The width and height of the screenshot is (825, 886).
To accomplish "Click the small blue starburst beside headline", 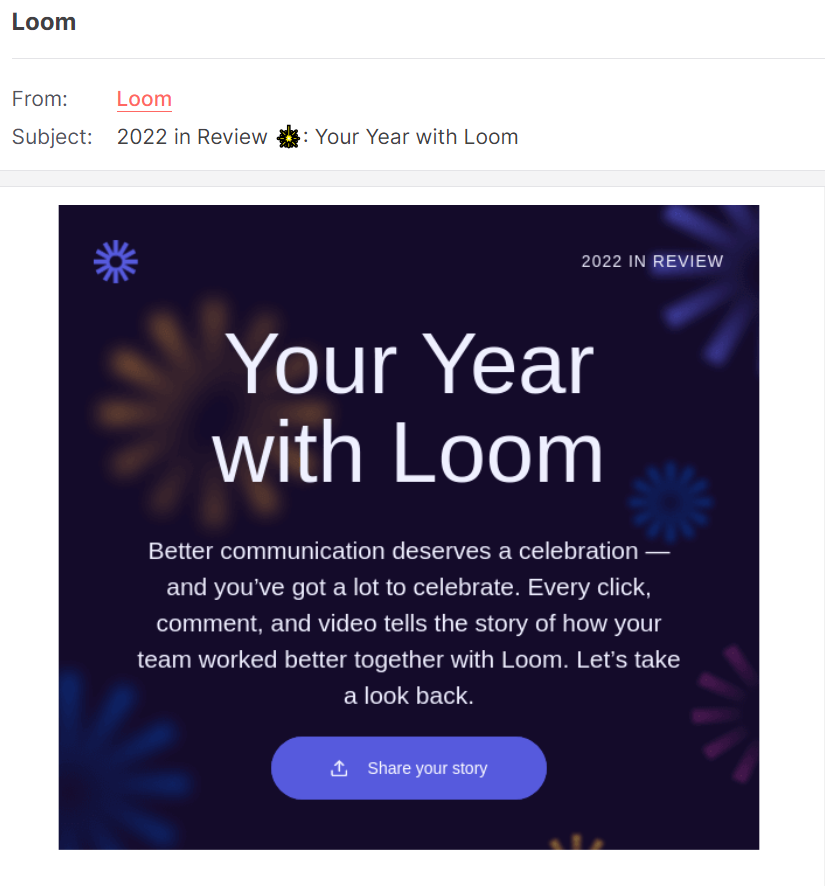I will (670, 501).
